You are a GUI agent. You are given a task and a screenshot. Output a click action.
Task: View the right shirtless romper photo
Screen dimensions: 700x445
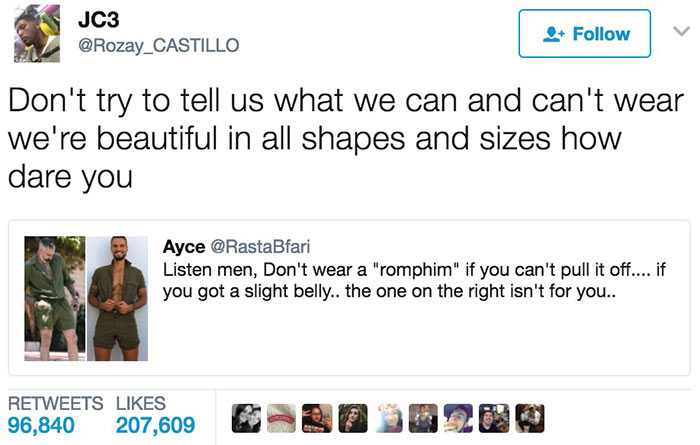pyautogui.click(x=120, y=296)
